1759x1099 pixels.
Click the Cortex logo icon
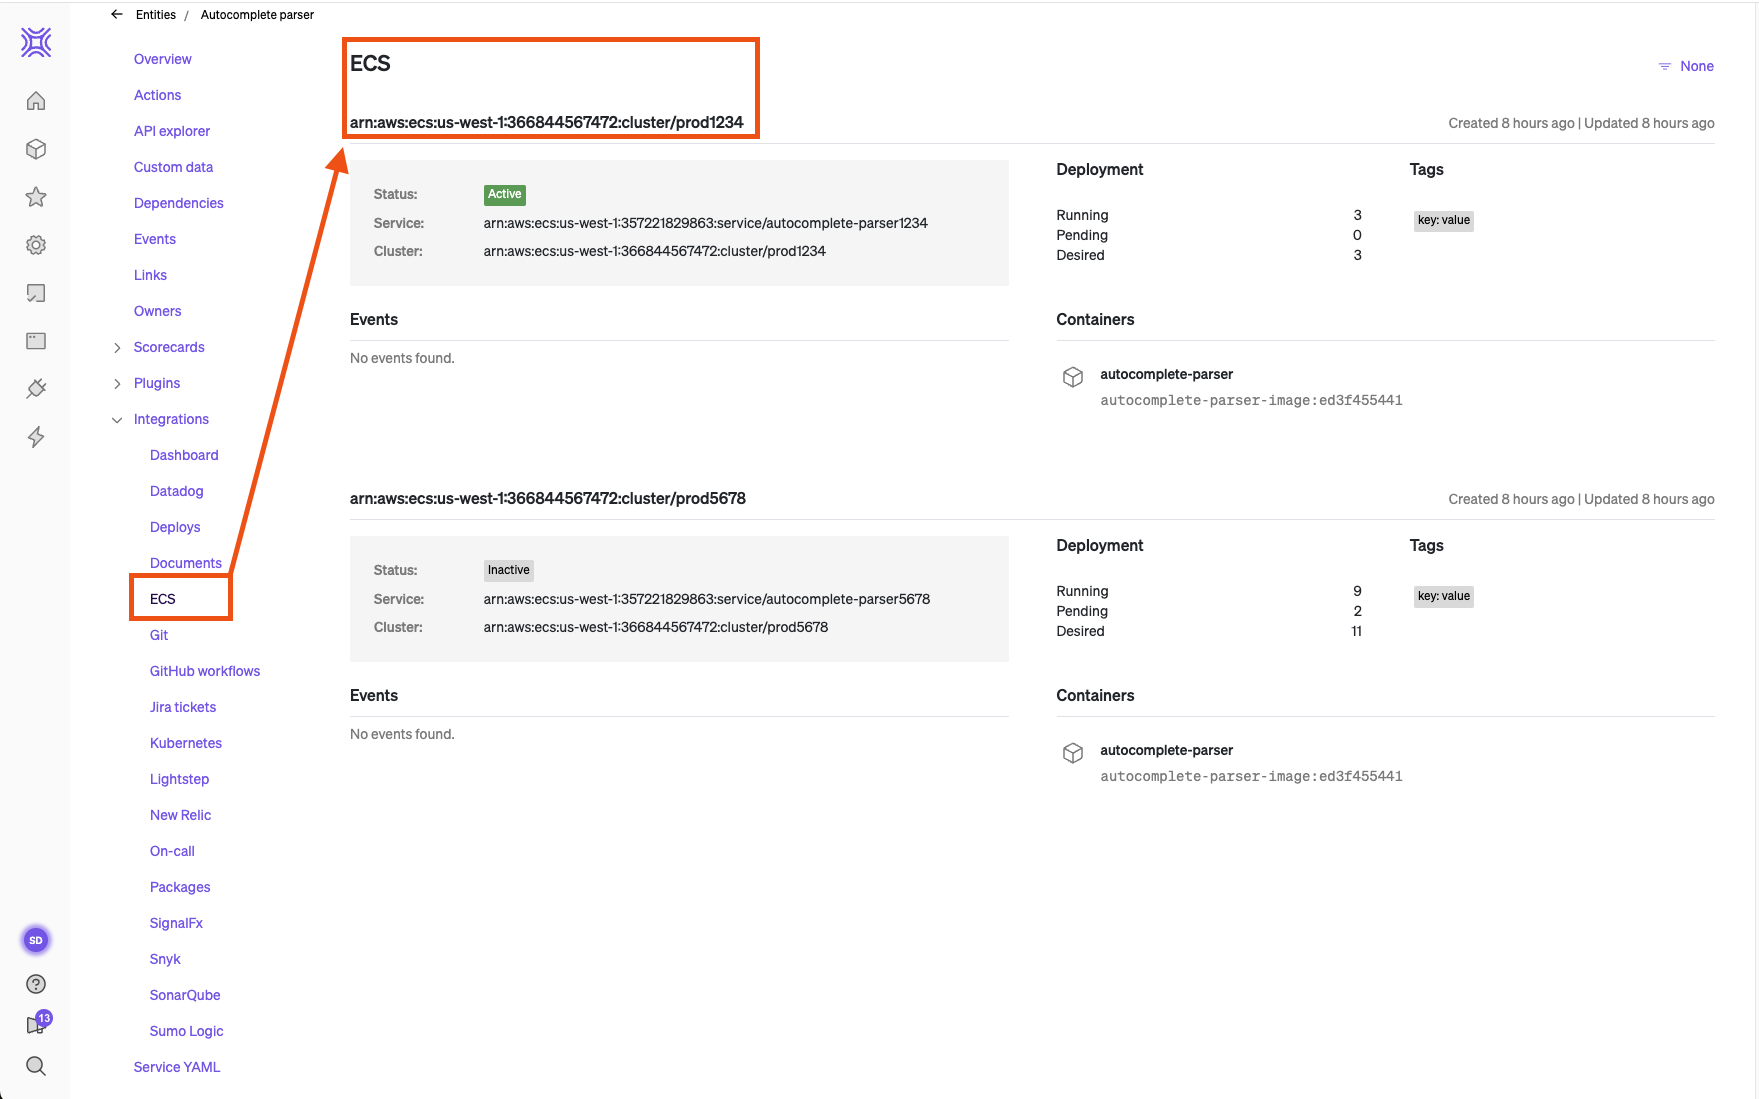(36, 42)
